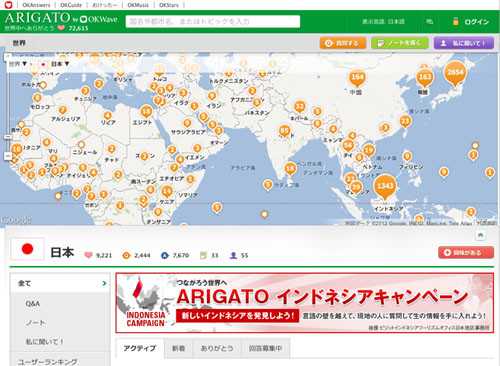Click the lock icon beside ログイン
500x366 pixels.
pyautogui.click(x=456, y=22)
